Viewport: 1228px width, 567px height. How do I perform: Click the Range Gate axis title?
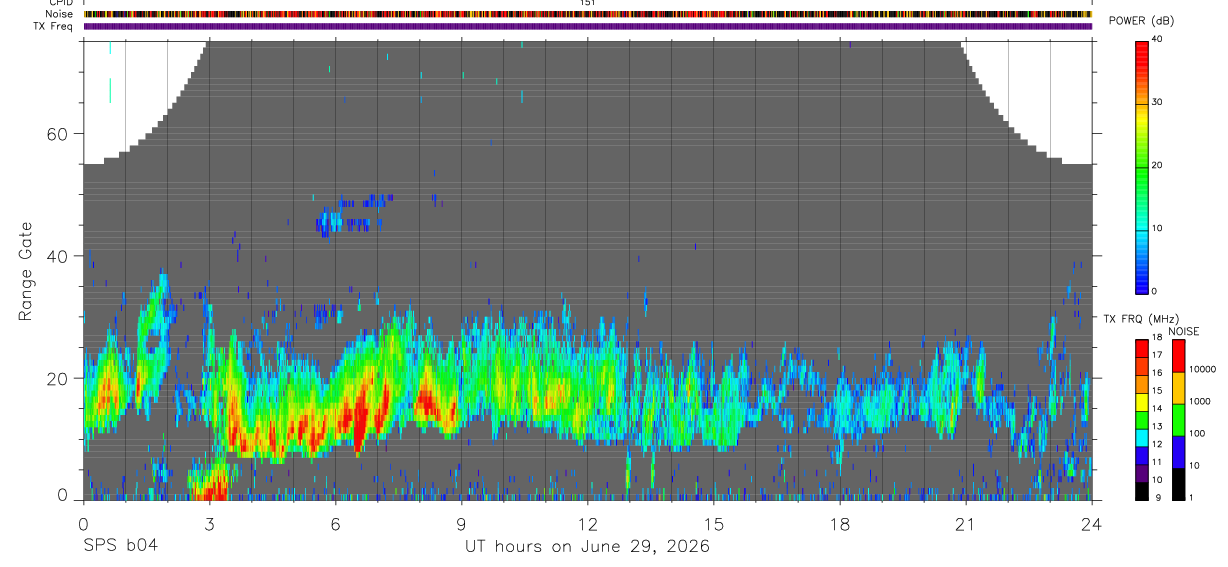point(26,272)
